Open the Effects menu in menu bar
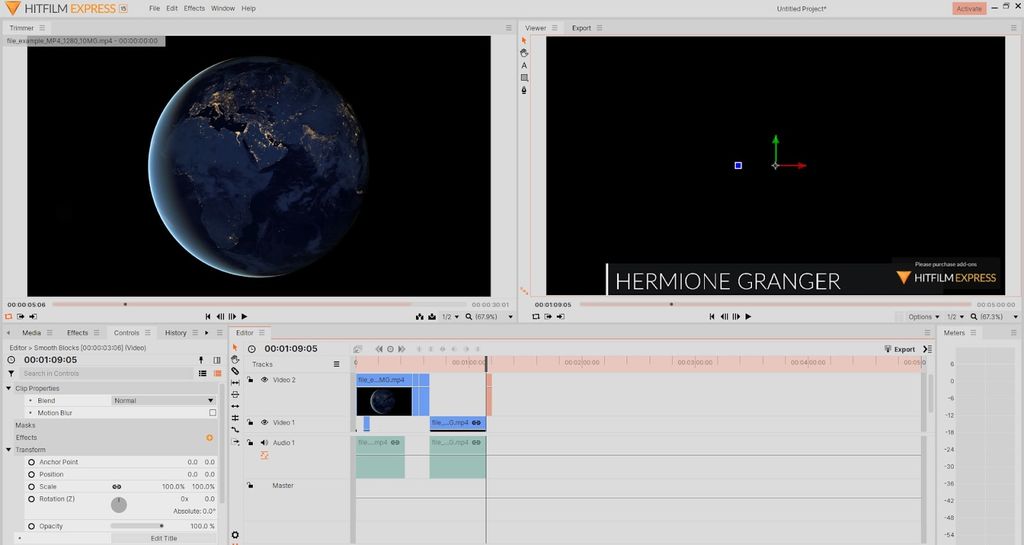 point(194,8)
